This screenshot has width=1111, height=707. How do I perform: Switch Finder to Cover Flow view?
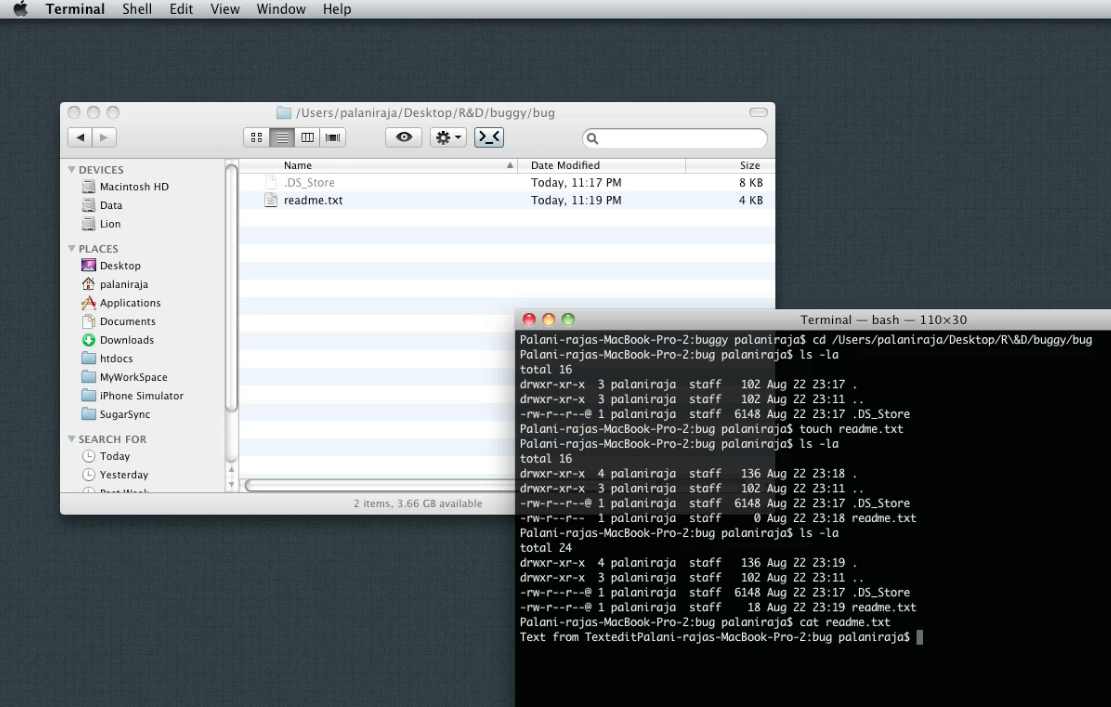333,137
